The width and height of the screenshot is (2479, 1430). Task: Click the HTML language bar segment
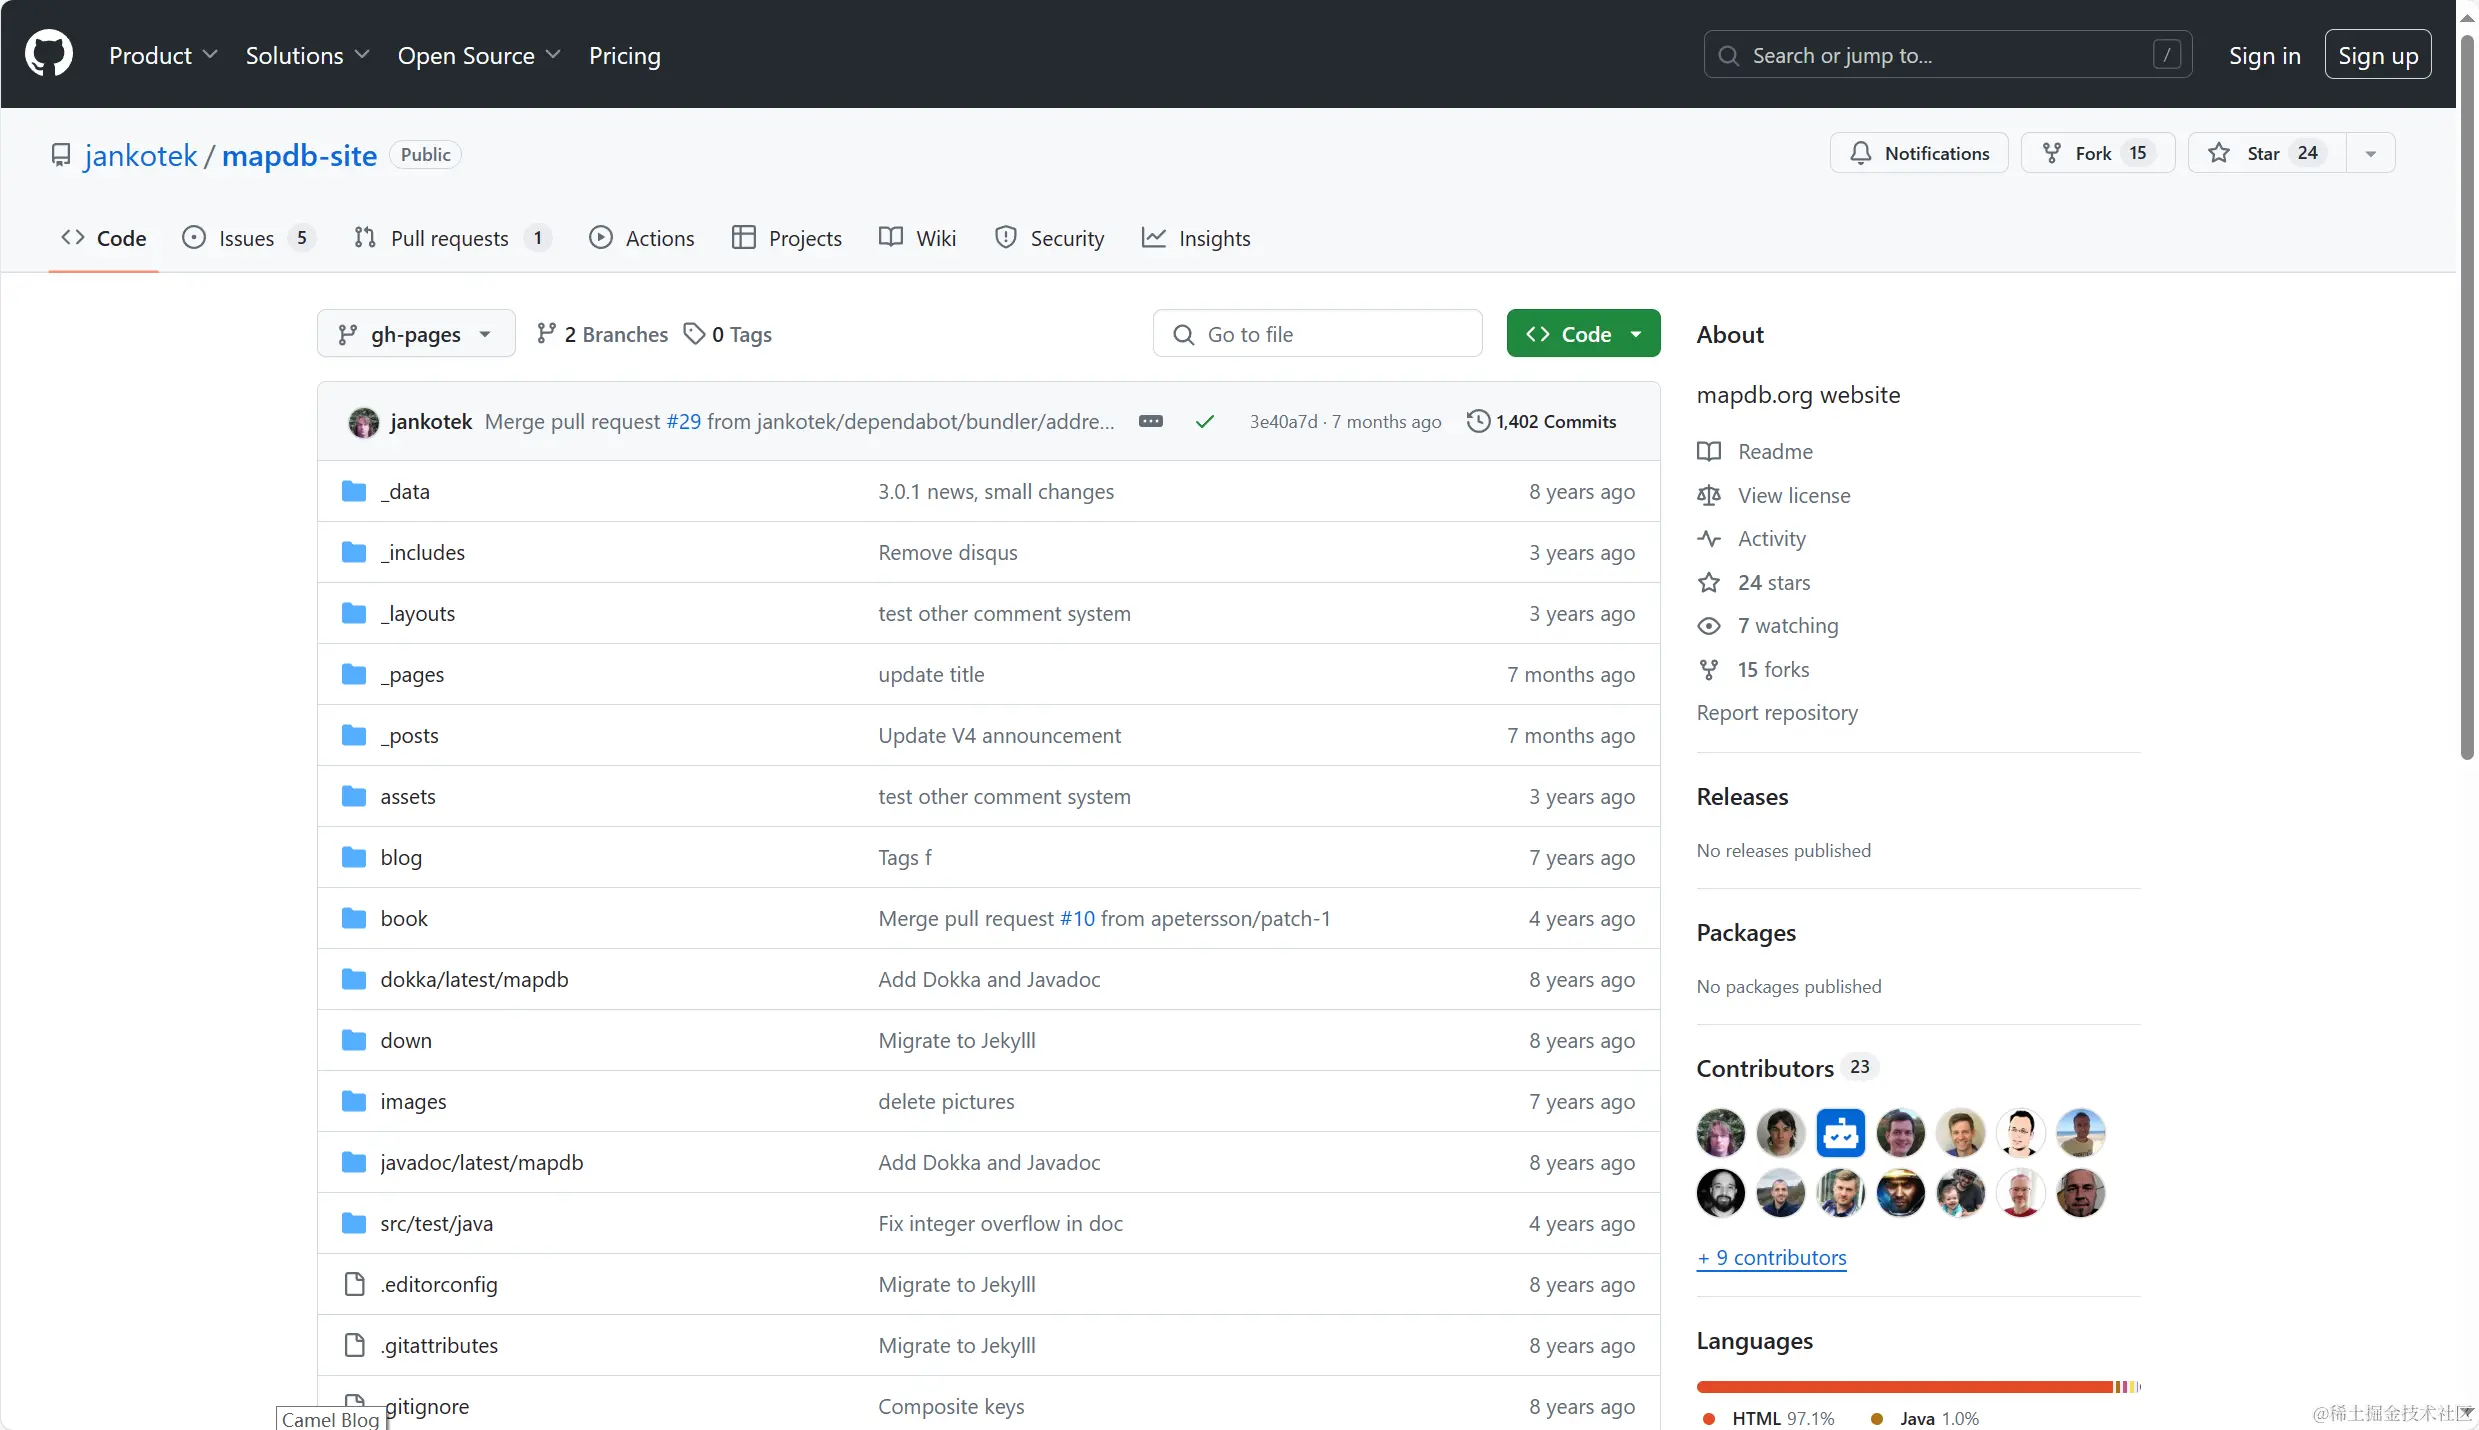(x=1905, y=1387)
